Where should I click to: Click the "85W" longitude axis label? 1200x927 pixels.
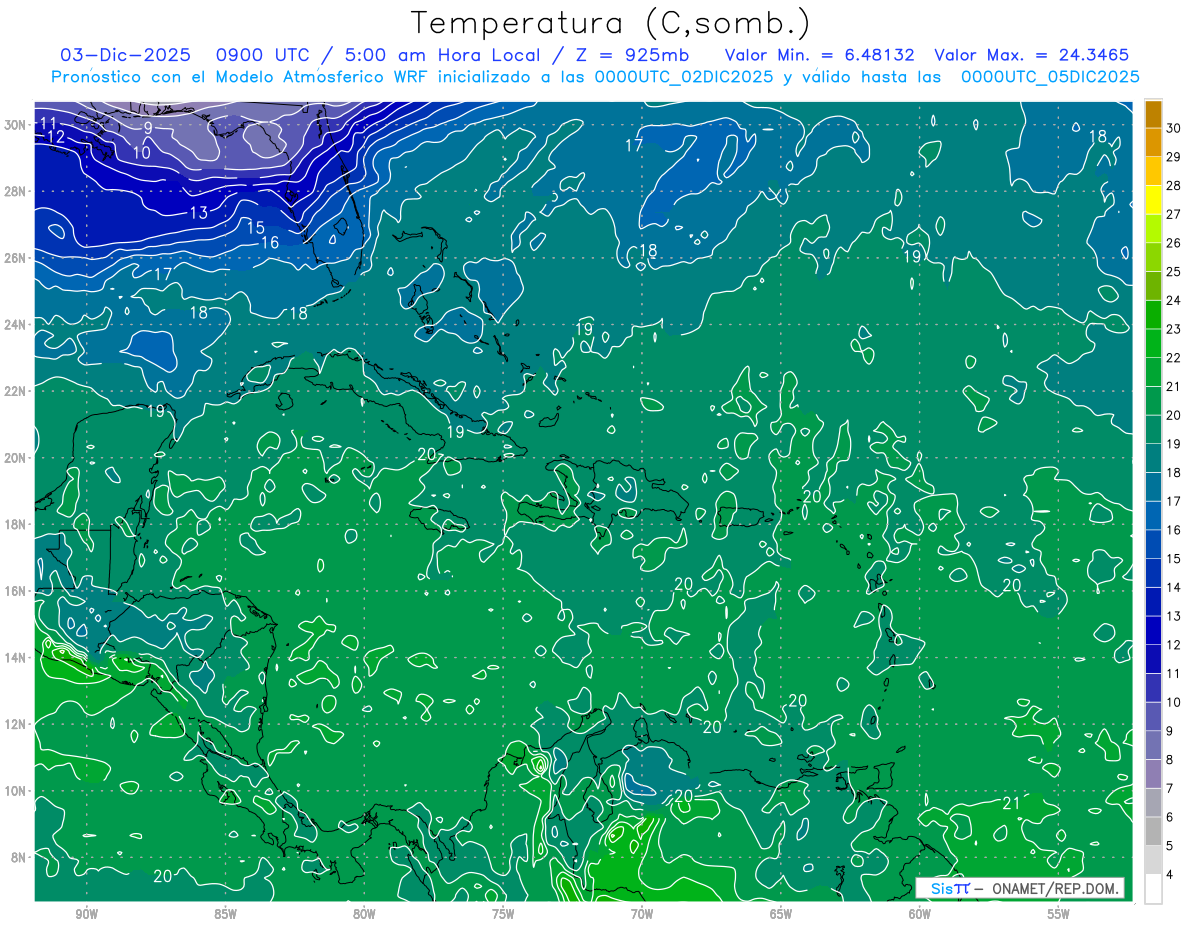point(225,913)
